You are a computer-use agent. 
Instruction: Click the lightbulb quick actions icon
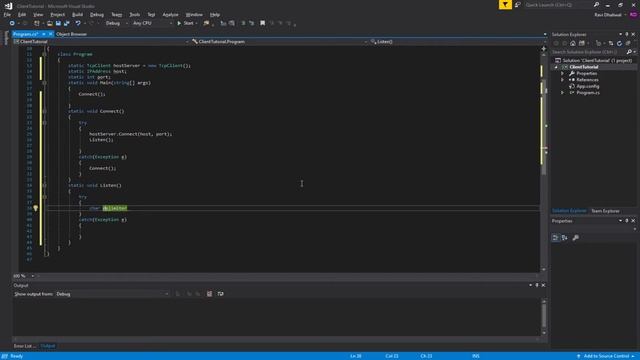36,208
